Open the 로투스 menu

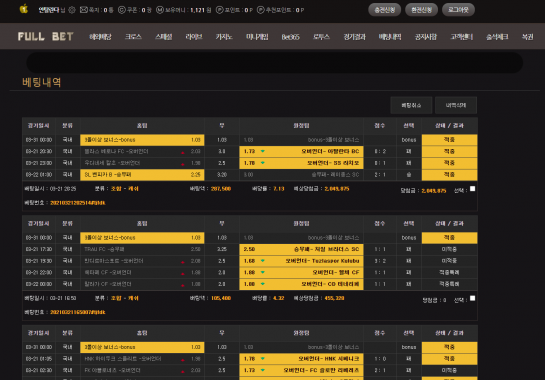tap(321, 37)
